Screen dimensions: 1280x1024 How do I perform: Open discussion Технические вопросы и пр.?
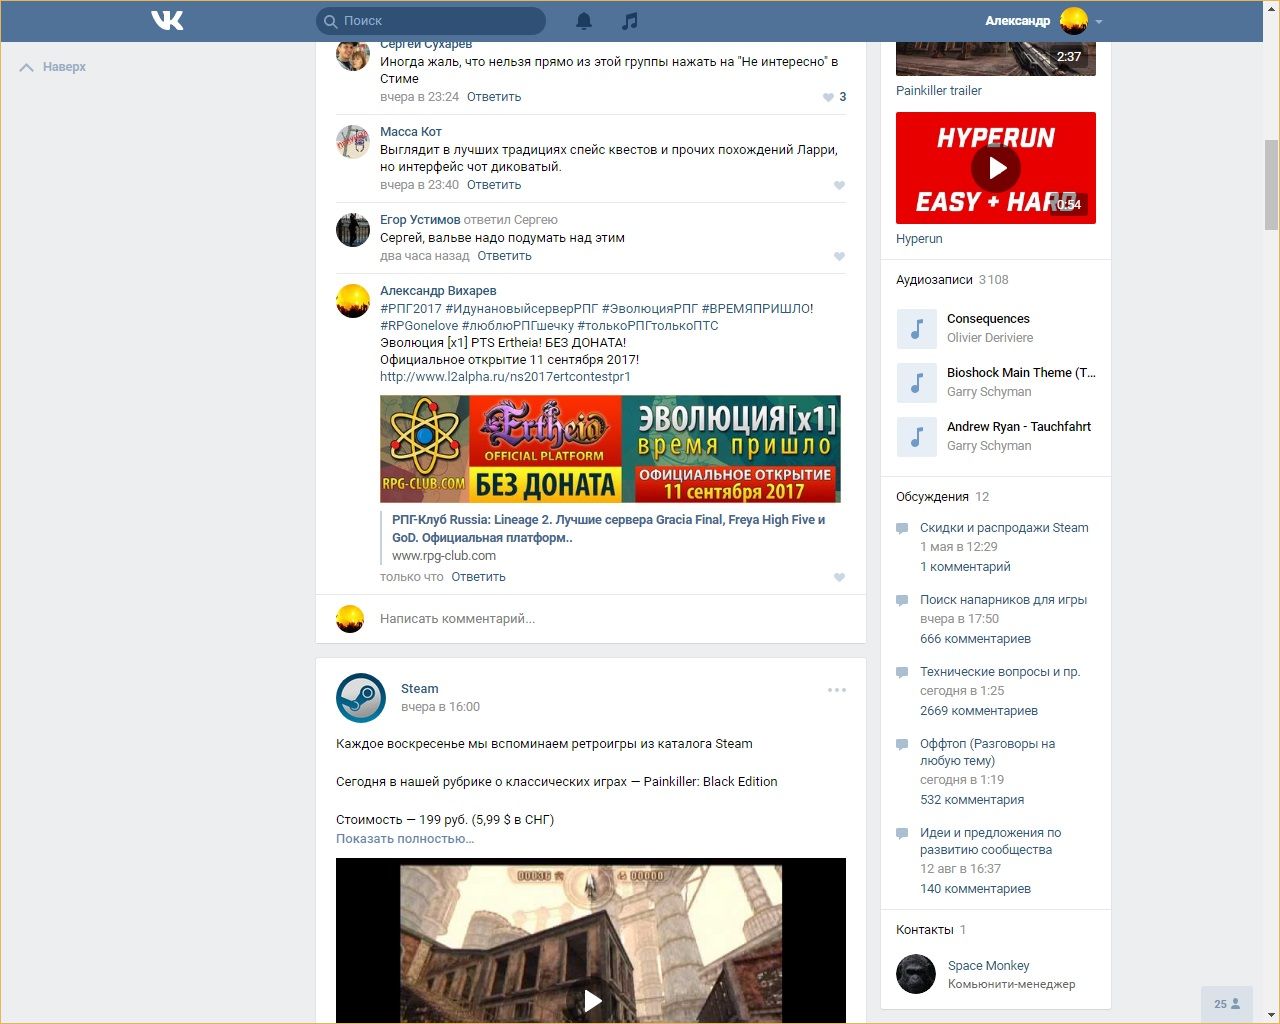(x=1000, y=672)
